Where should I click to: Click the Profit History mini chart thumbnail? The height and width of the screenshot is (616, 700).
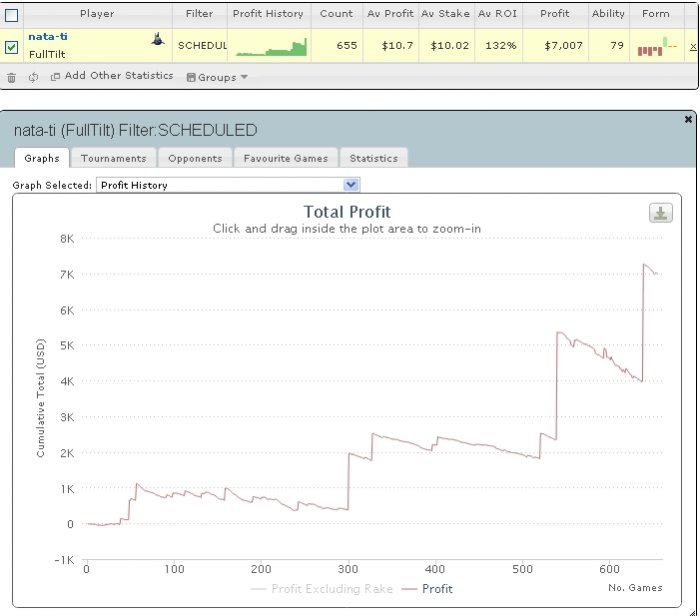pos(271,47)
